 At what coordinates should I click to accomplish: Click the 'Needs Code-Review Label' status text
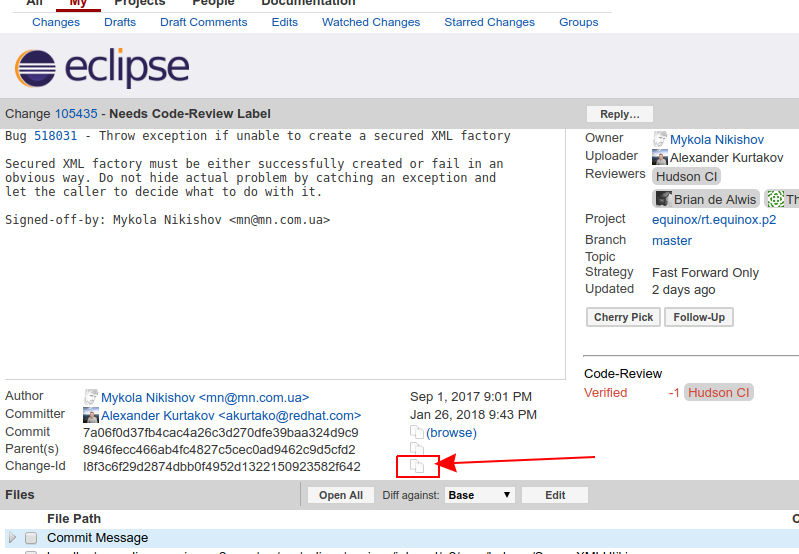[190, 114]
